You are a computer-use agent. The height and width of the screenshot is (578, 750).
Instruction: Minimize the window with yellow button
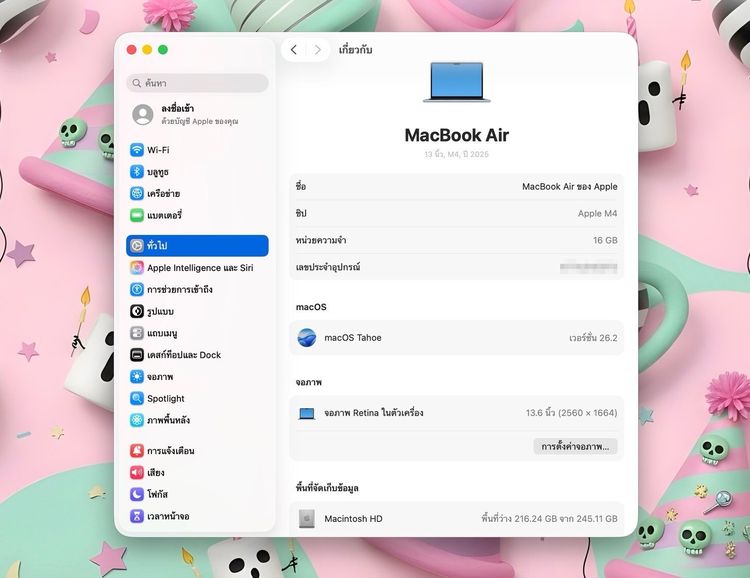pyautogui.click(x=147, y=50)
